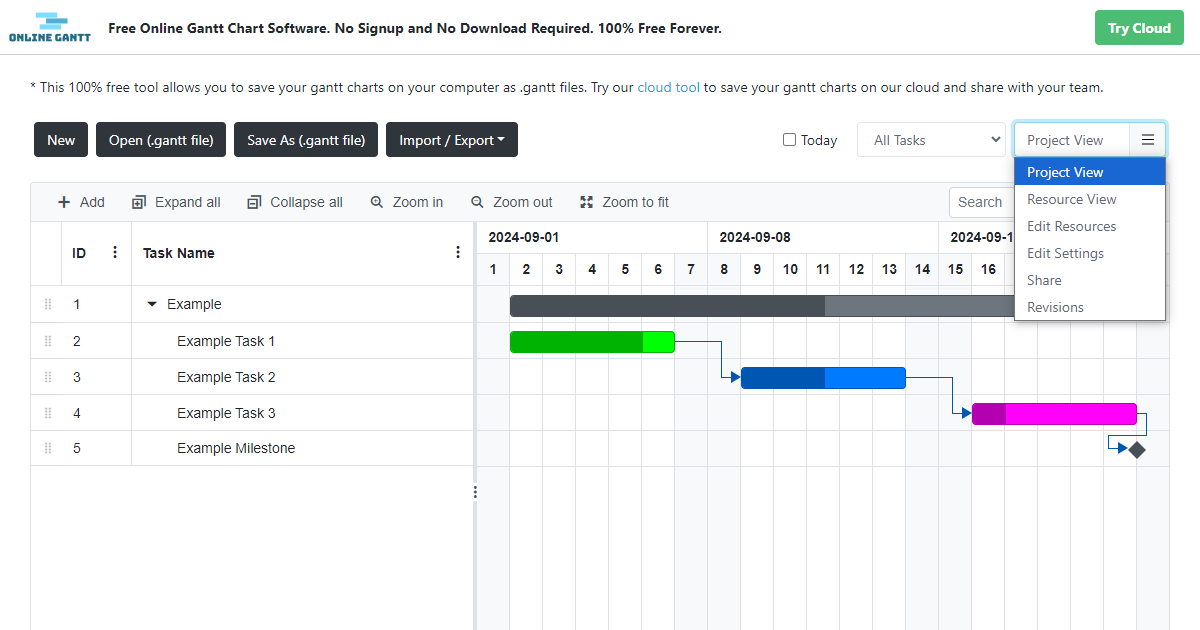The height and width of the screenshot is (630, 1200).
Task: Click the 2024-09-08 week header
Action: click(x=823, y=237)
